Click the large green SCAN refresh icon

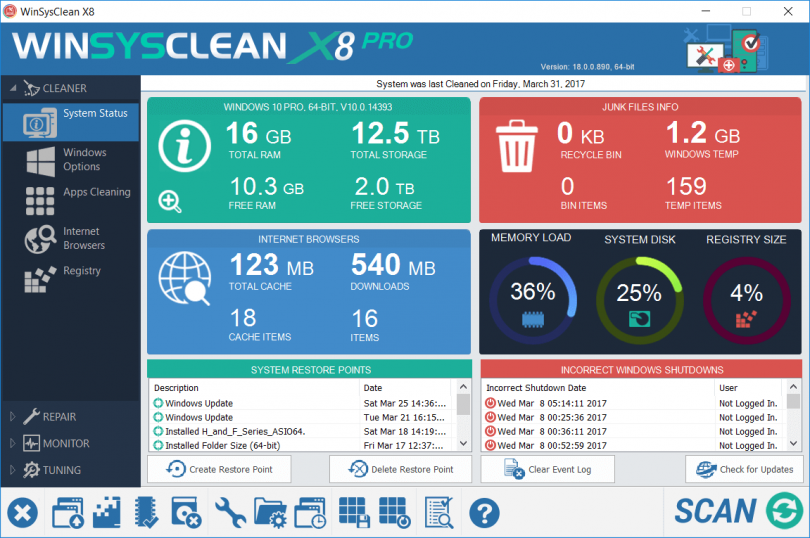click(784, 511)
